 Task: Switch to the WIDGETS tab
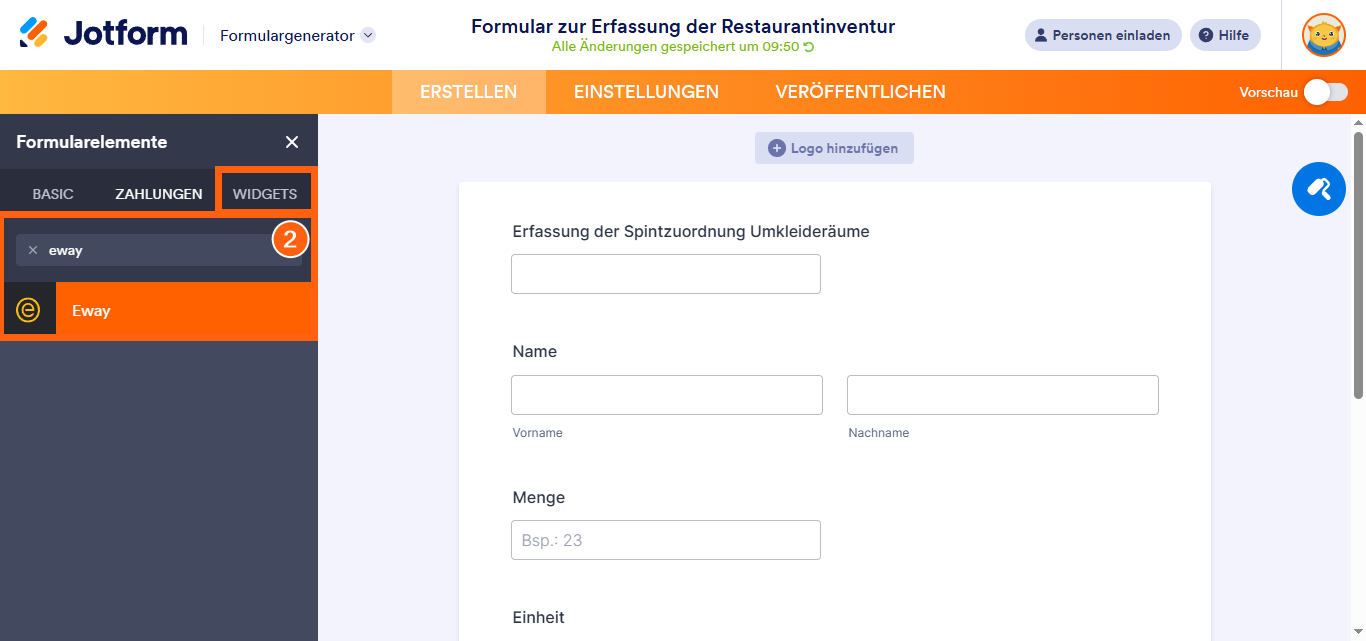coord(265,193)
